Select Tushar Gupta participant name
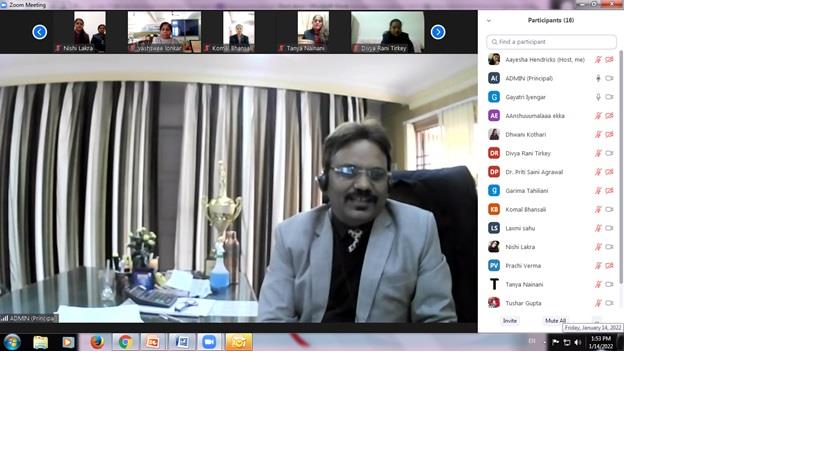 (x=523, y=303)
